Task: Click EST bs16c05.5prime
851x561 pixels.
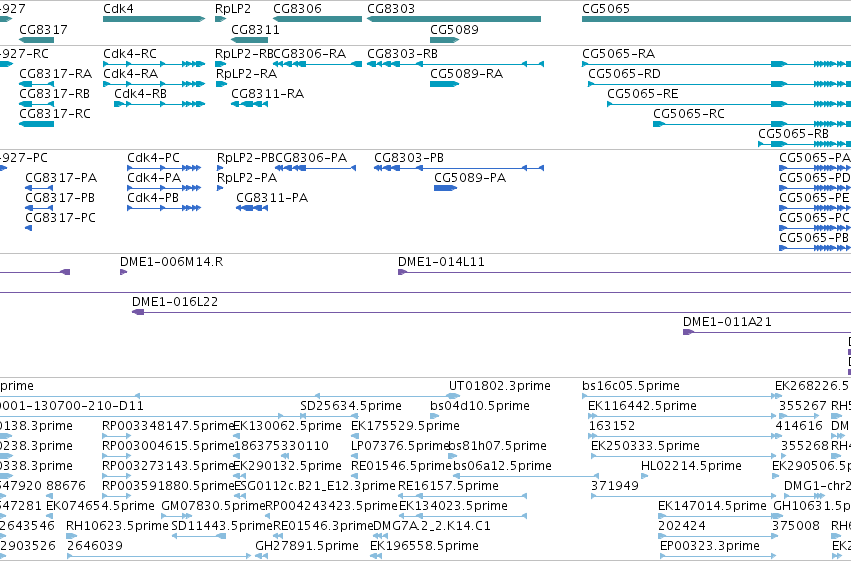Action: pyautogui.click(x=631, y=386)
